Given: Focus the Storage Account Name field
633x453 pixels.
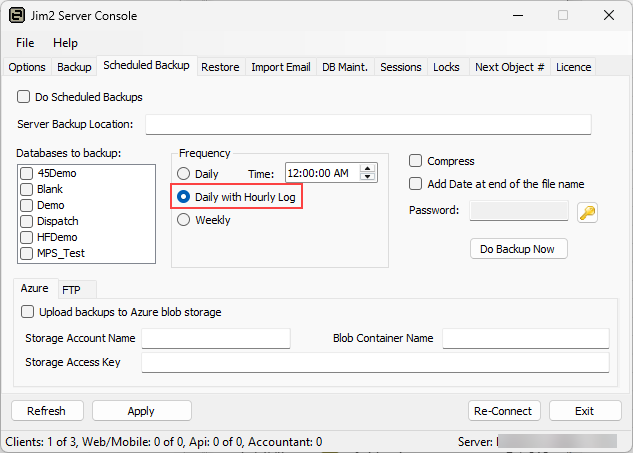Looking at the screenshot, I should tap(215, 338).
